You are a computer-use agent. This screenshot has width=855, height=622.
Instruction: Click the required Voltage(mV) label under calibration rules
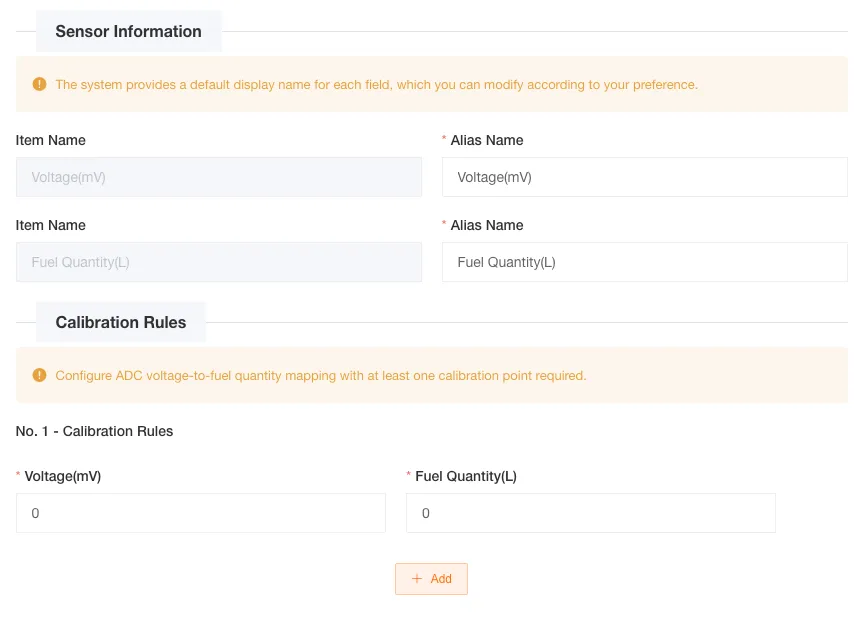coord(62,476)
